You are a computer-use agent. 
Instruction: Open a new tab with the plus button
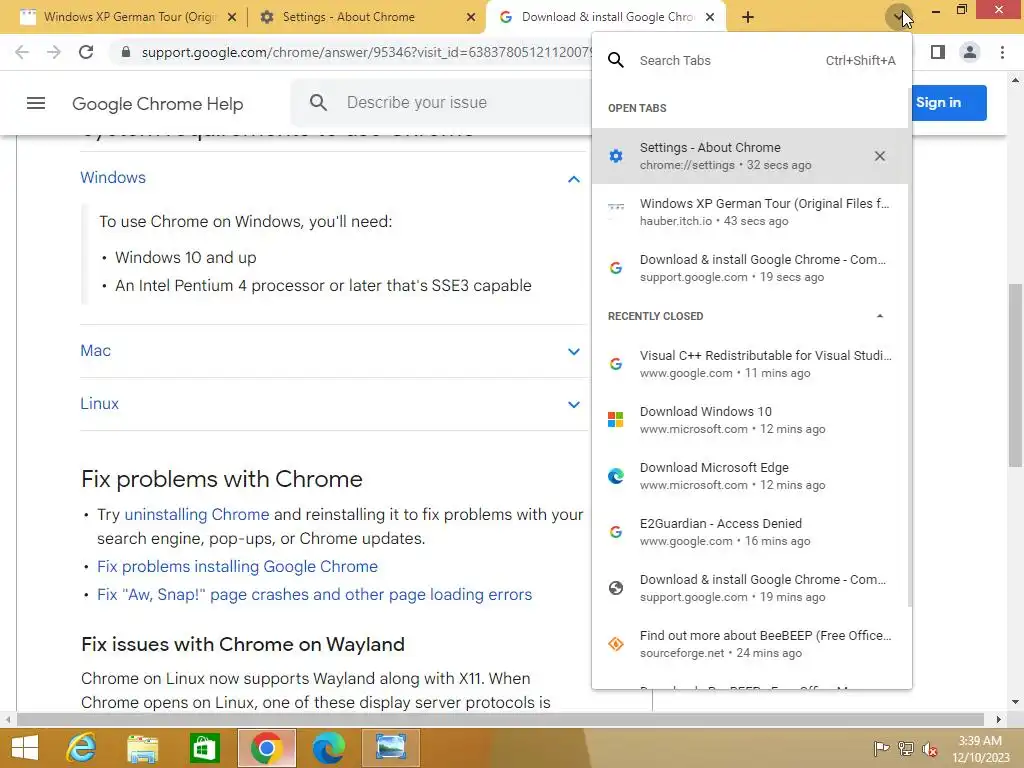(748, 17)
